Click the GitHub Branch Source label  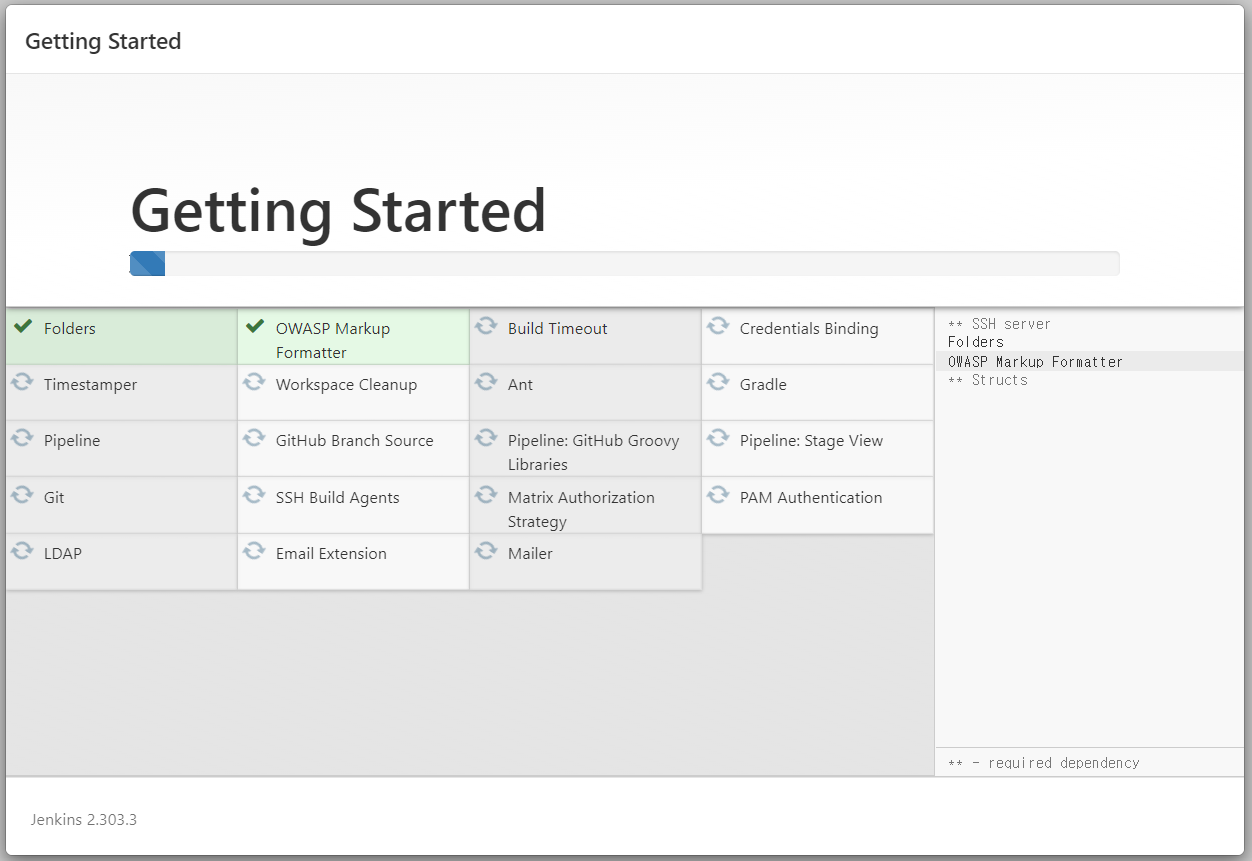pos(355,440)
